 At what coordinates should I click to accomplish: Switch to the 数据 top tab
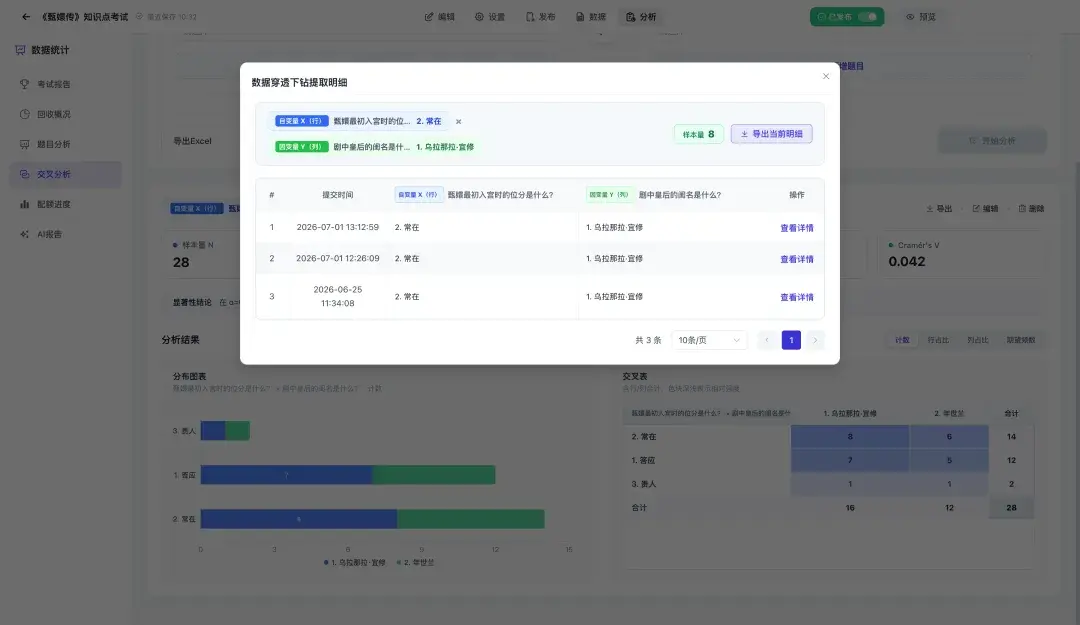tap(591, 17)
